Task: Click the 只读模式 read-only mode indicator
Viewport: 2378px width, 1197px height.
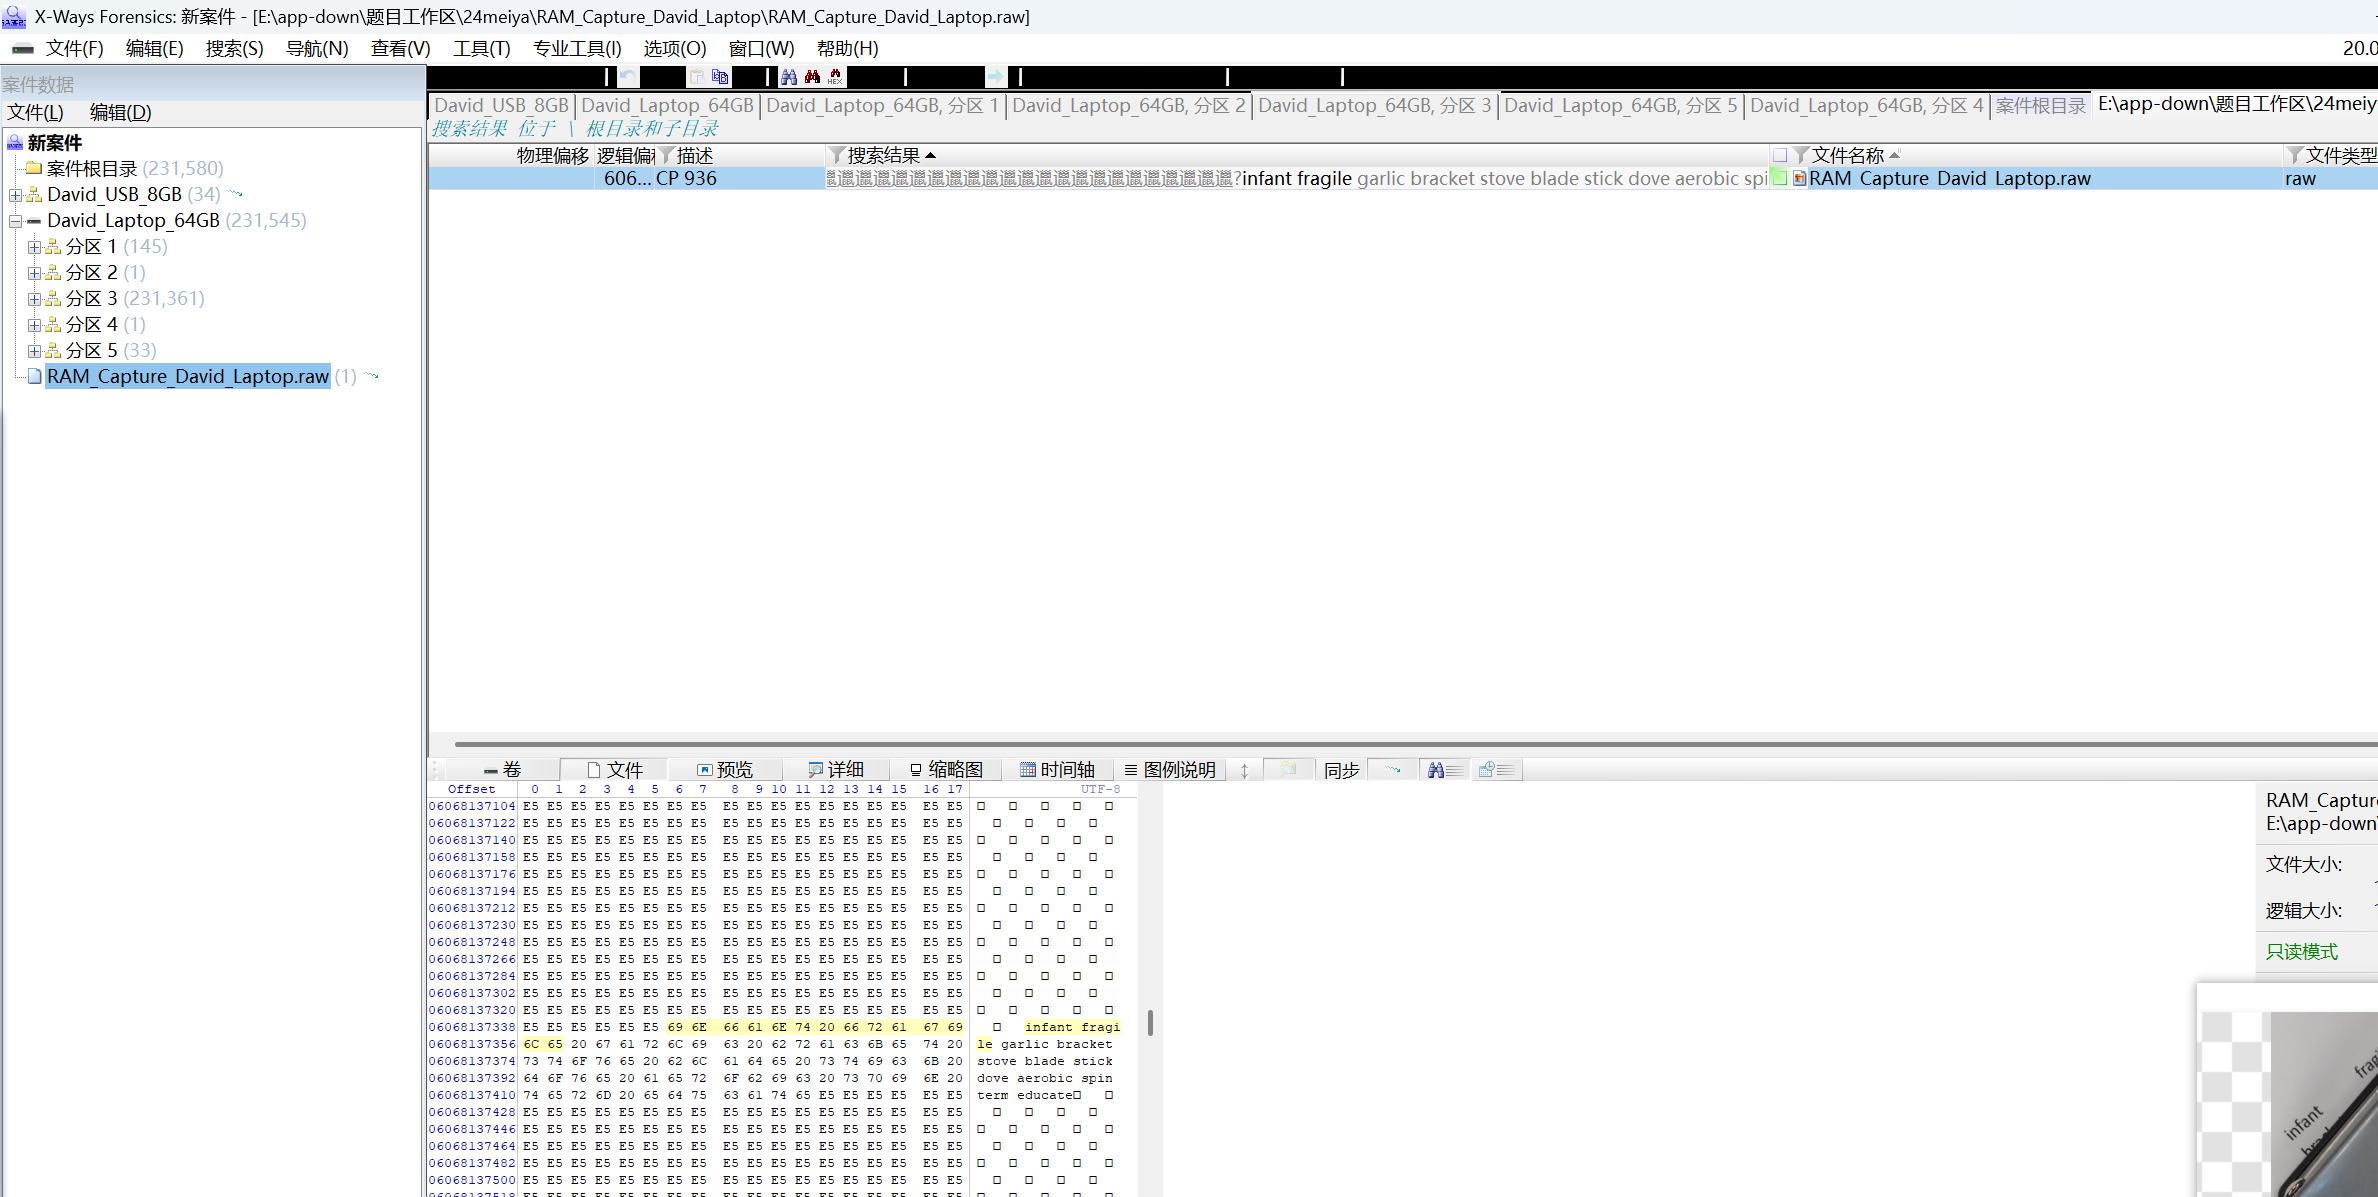Action: pos(2302,951)
